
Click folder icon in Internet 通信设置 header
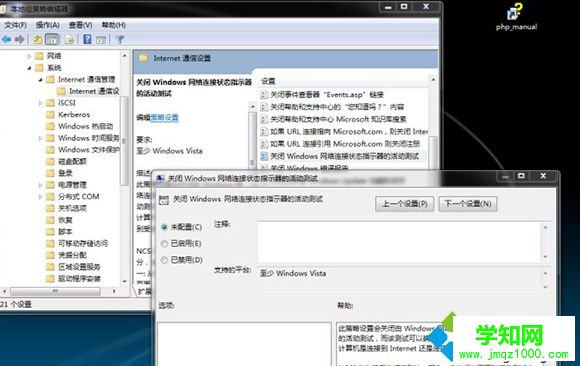(x=144, y=58)
